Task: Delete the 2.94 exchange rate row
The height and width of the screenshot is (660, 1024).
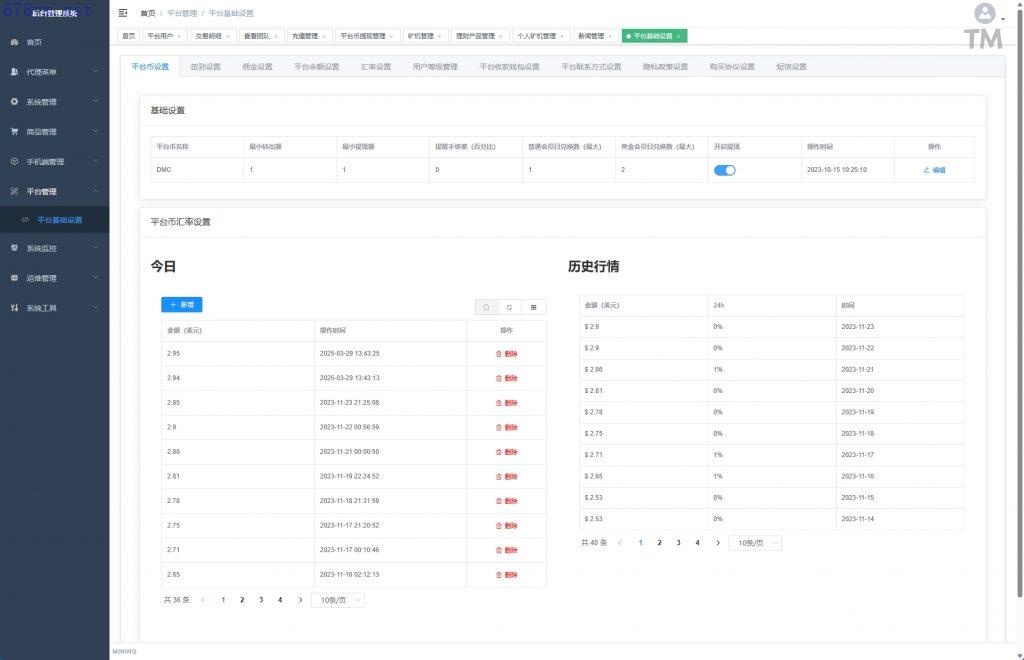Action: coord(506,378)
